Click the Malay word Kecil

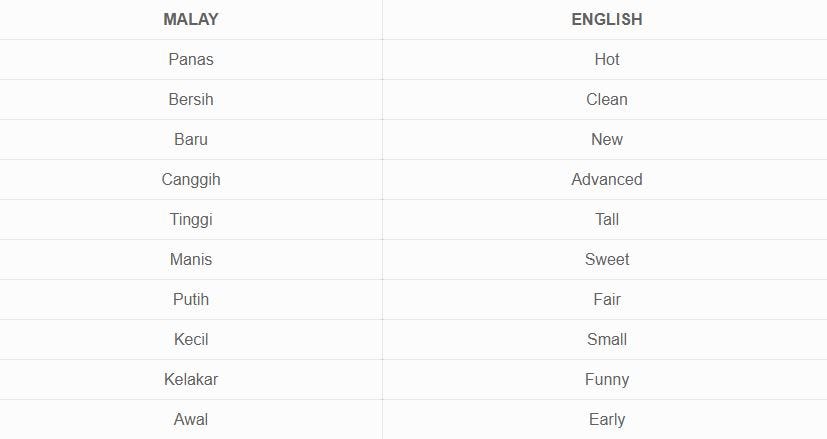pos(191,339)
